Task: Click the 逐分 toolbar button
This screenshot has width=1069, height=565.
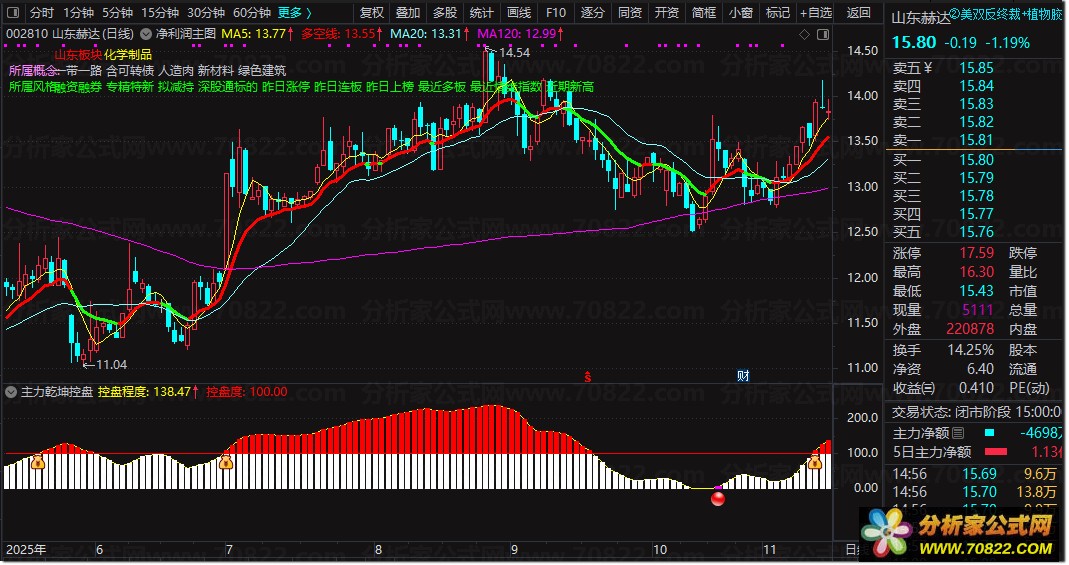Action: tap(592, 12)
